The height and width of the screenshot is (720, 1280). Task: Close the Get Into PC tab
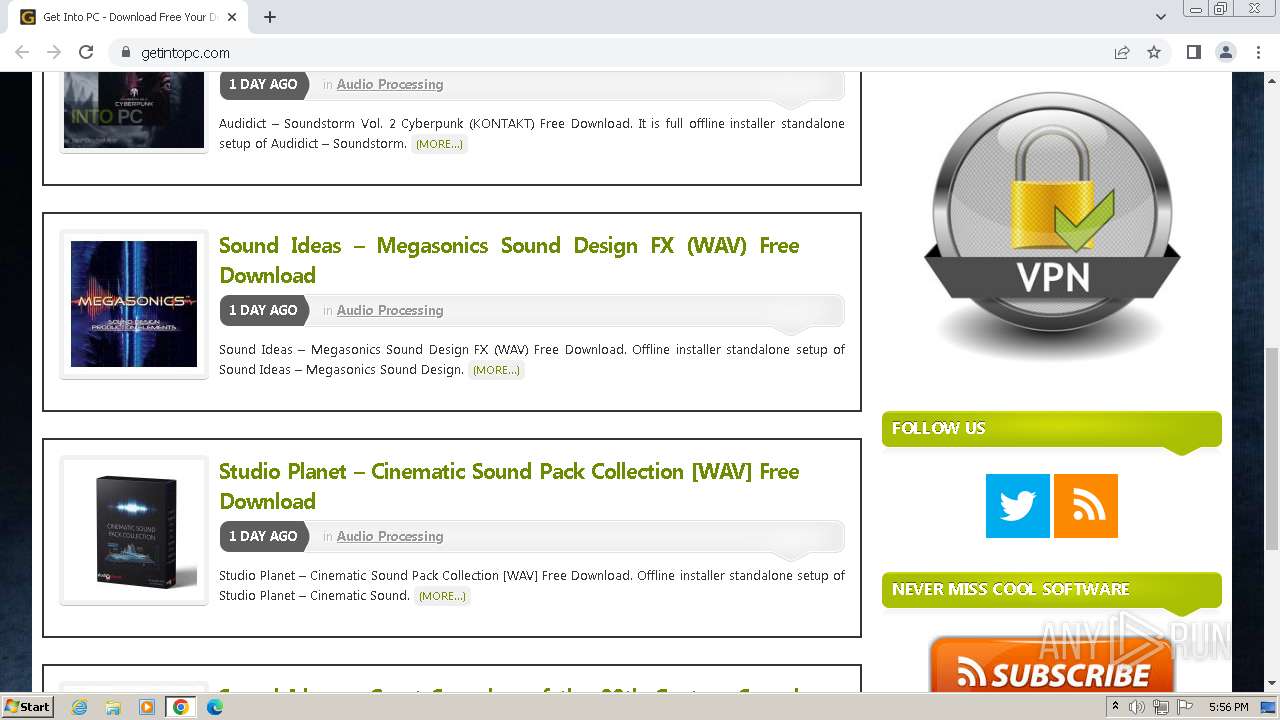[x=232, y=17]
